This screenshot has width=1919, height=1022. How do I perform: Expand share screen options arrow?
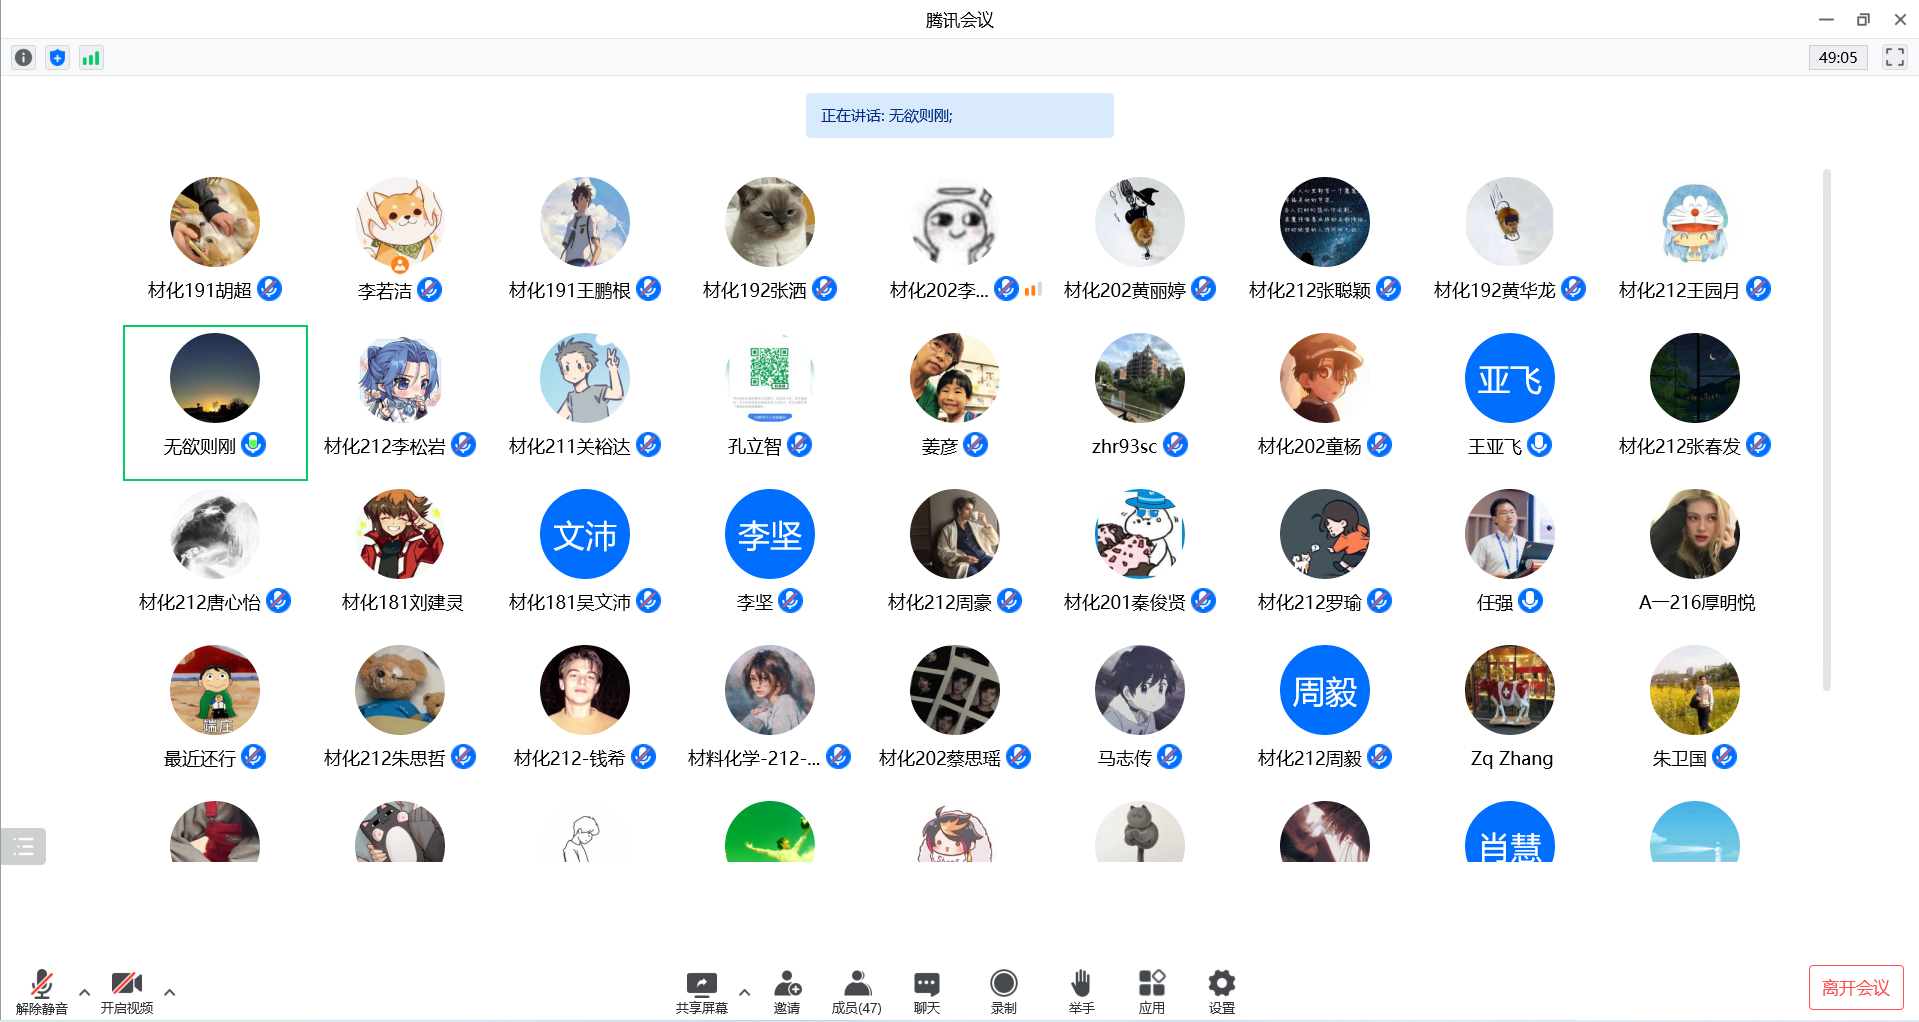745,992
